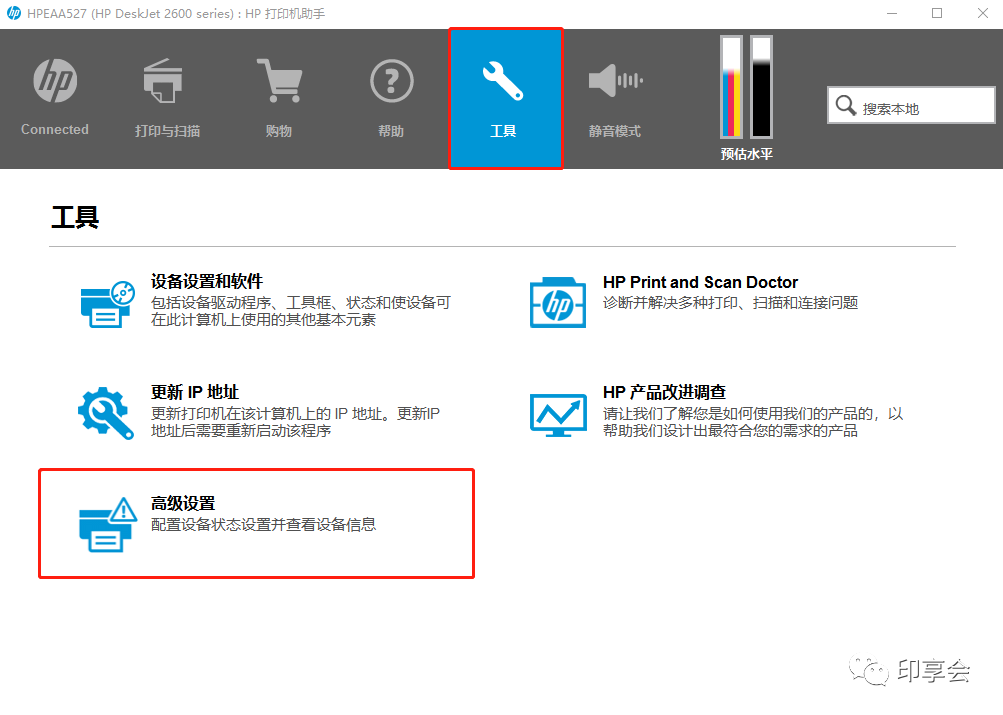1003x715 pixels.
Task: Click the Connected label under HP logo
Action: [x=55, y=129]
